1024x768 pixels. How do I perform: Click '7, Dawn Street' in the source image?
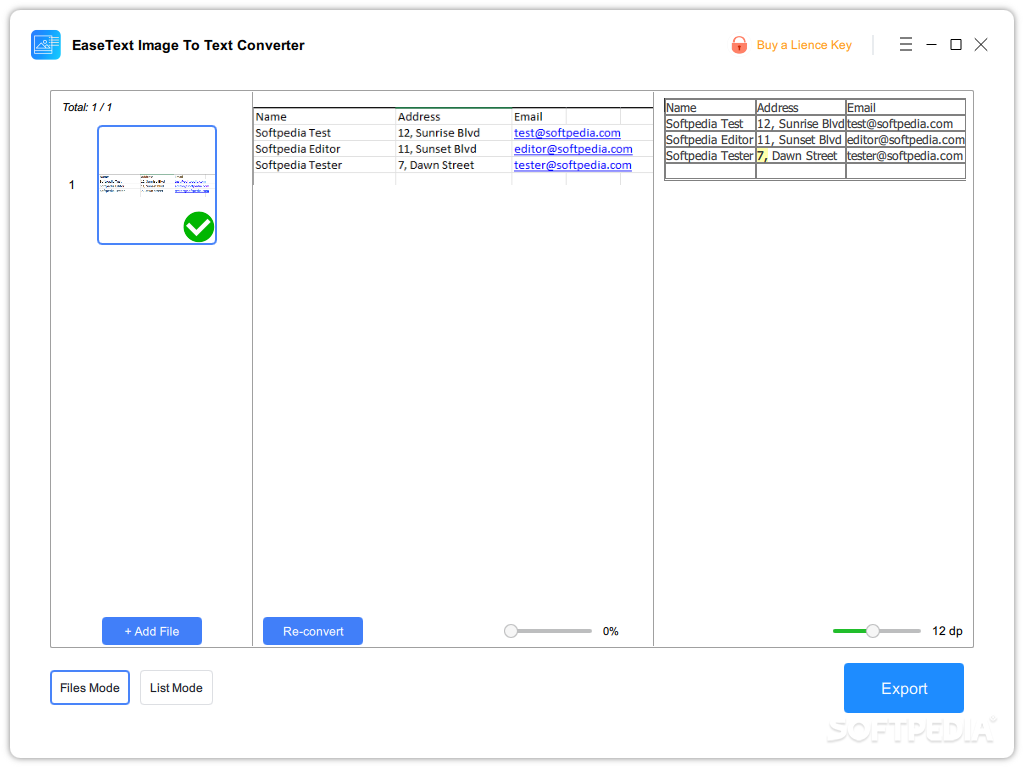[x=436, y=165]
